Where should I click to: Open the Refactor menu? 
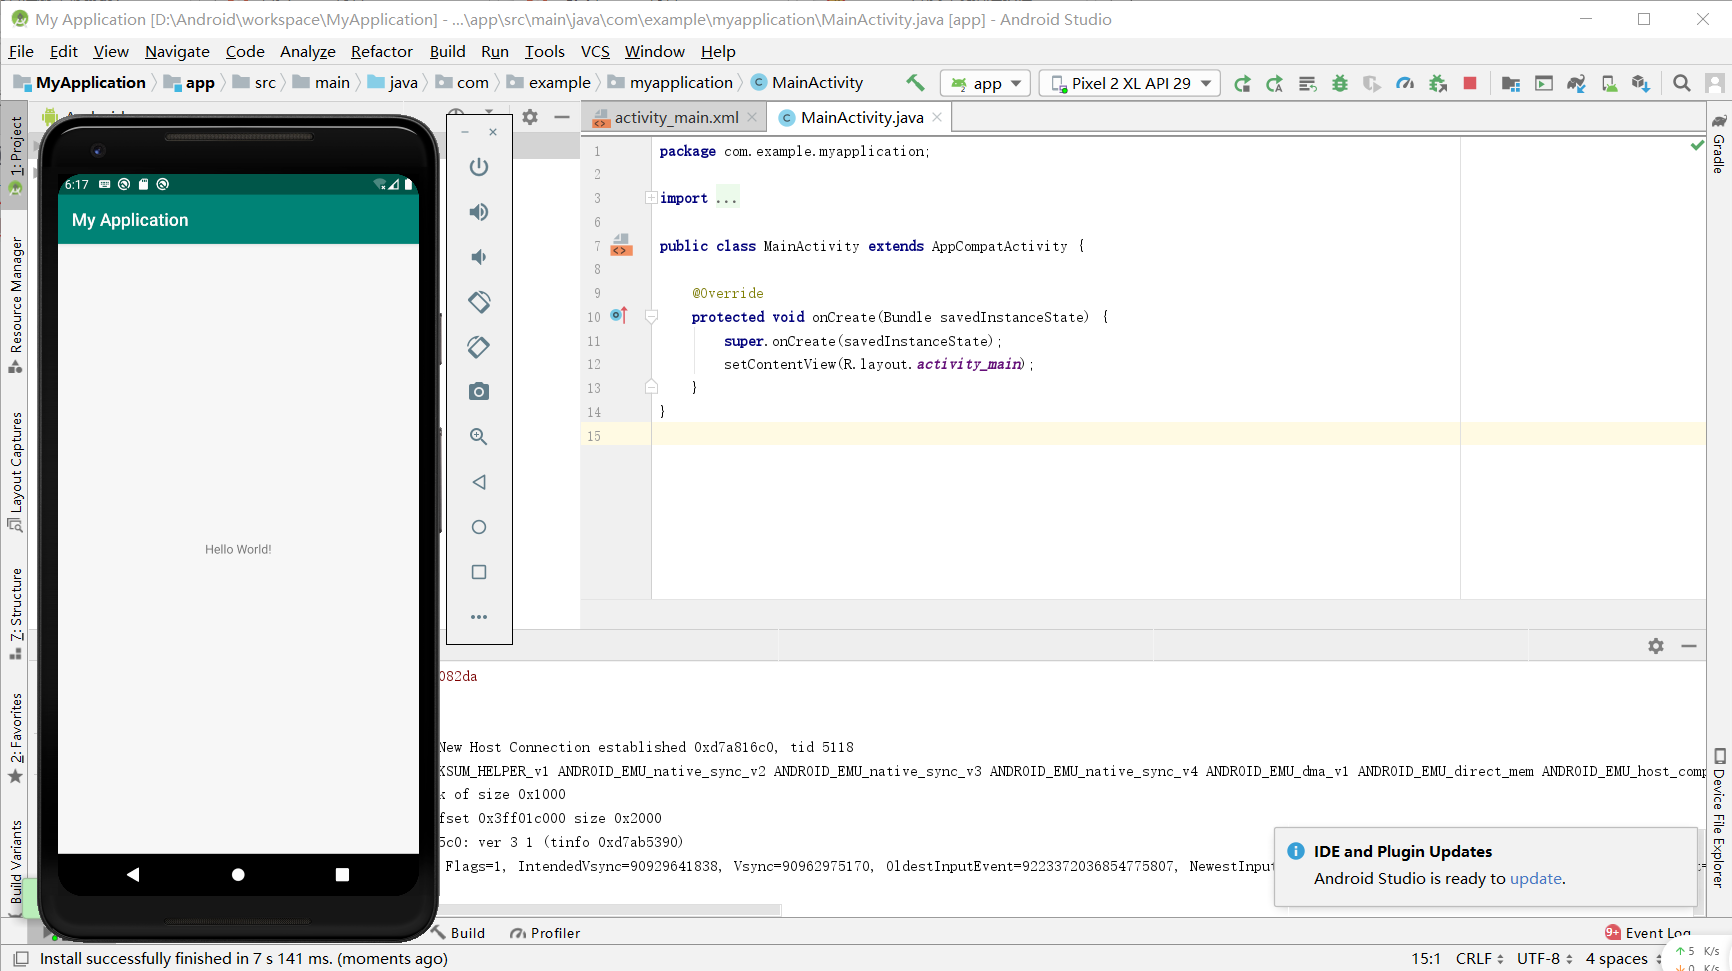(x=381, y=52)
